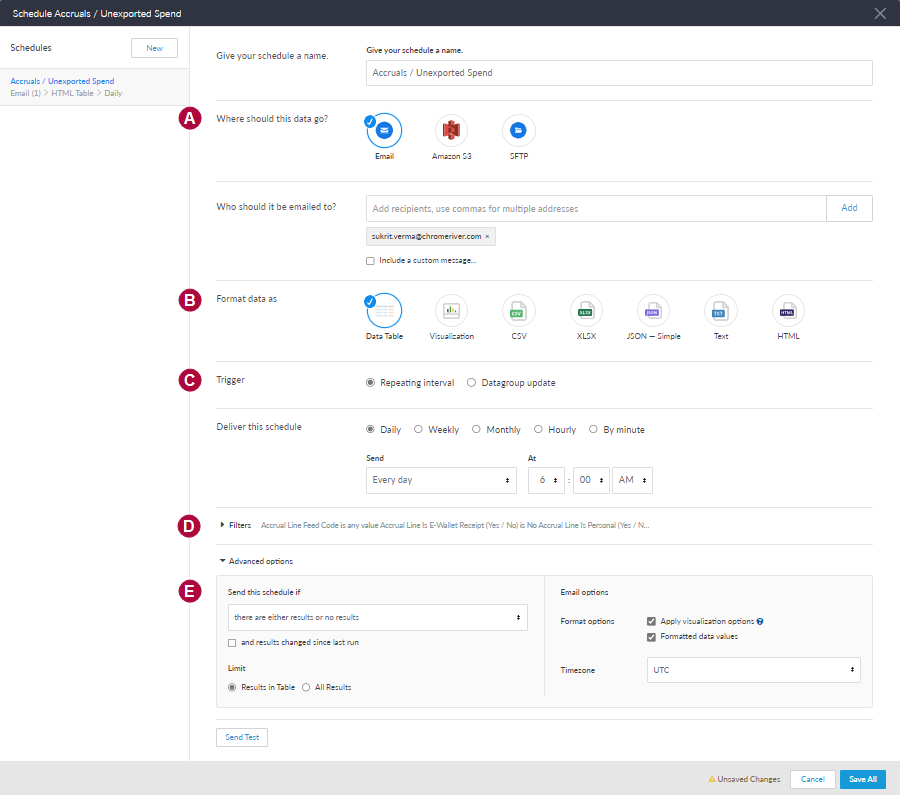Image resolution: width=900 pixels, height=795 pixels.
Task: Switch the trigger to Datagroup update
Action: 471,381
